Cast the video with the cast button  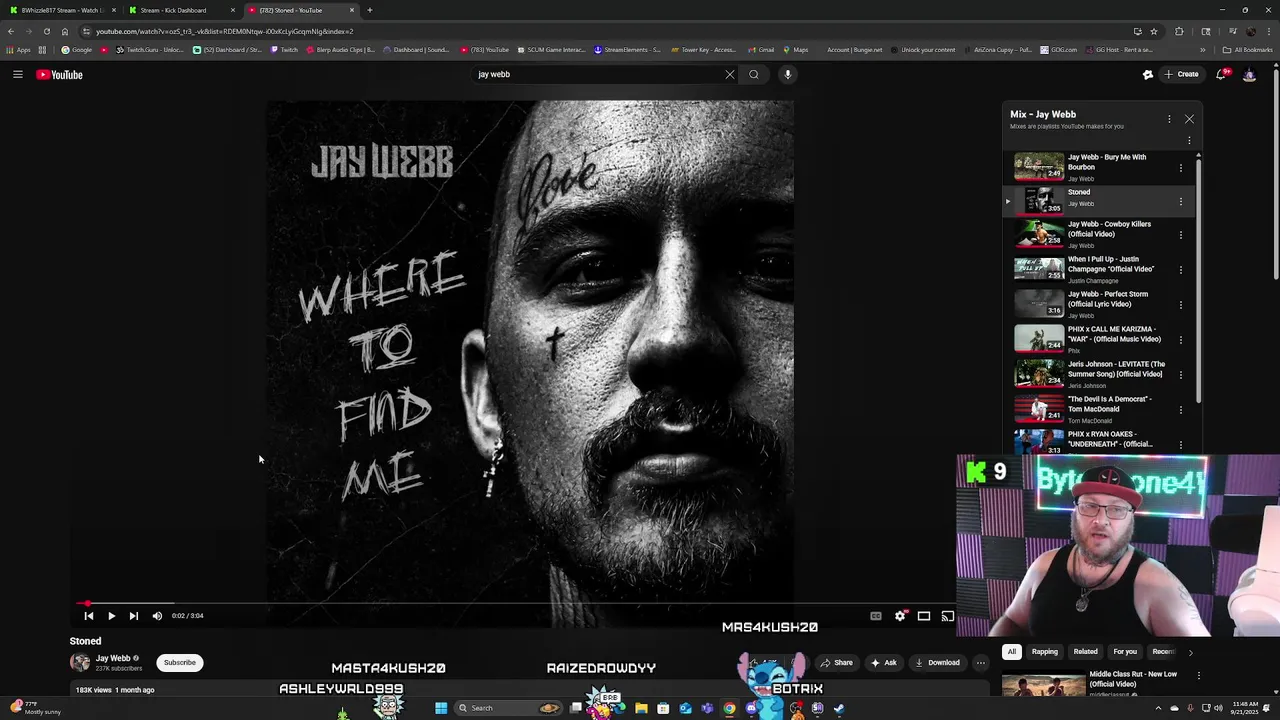(x=947, y=616)
